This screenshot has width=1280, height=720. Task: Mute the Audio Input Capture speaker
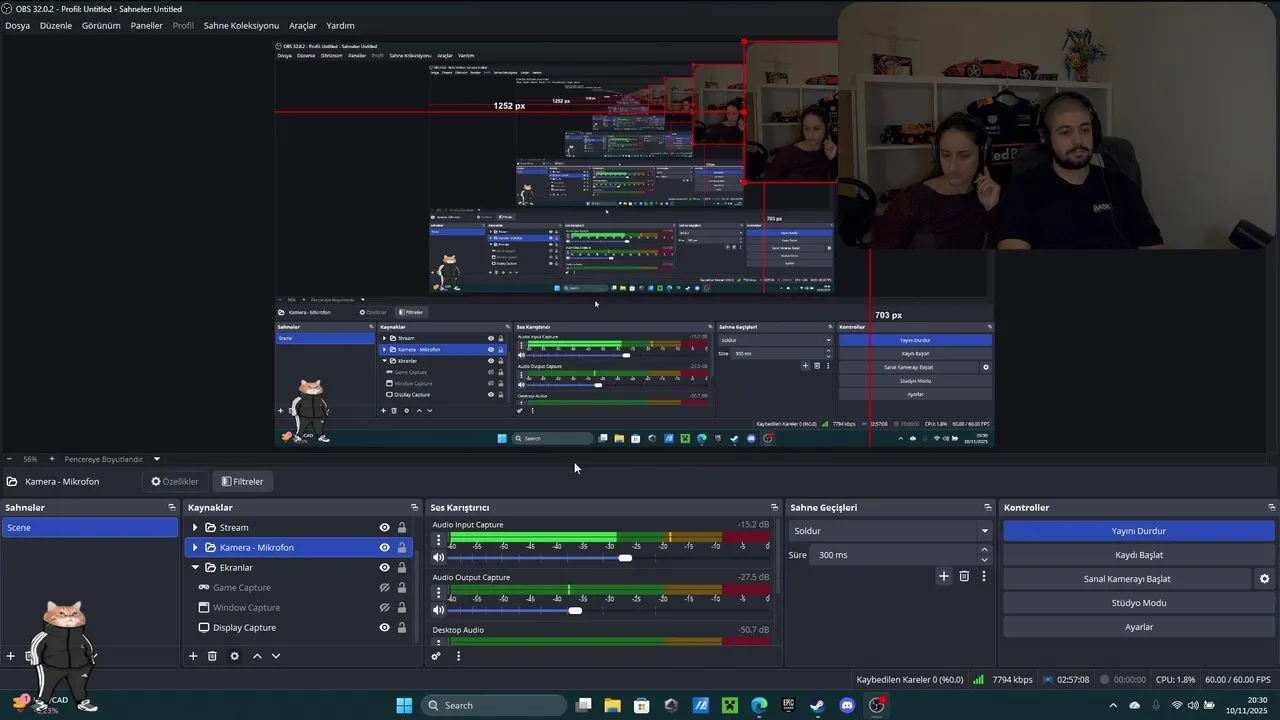coord(438,557)
